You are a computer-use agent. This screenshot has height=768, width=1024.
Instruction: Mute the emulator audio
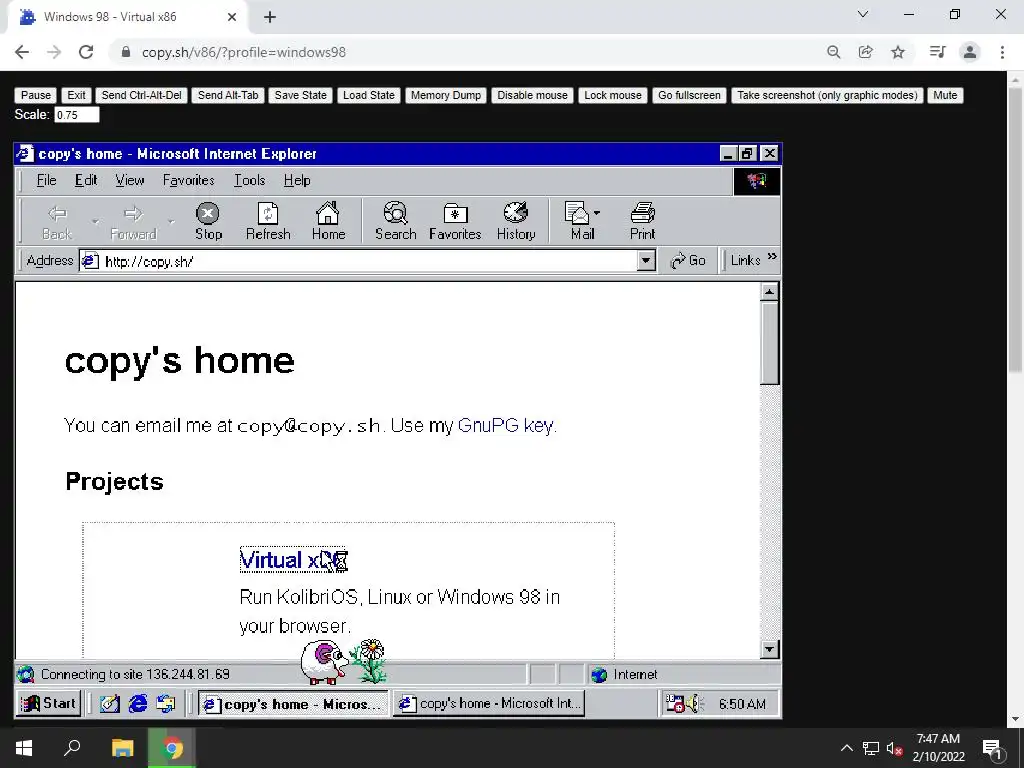coord(945,95)
